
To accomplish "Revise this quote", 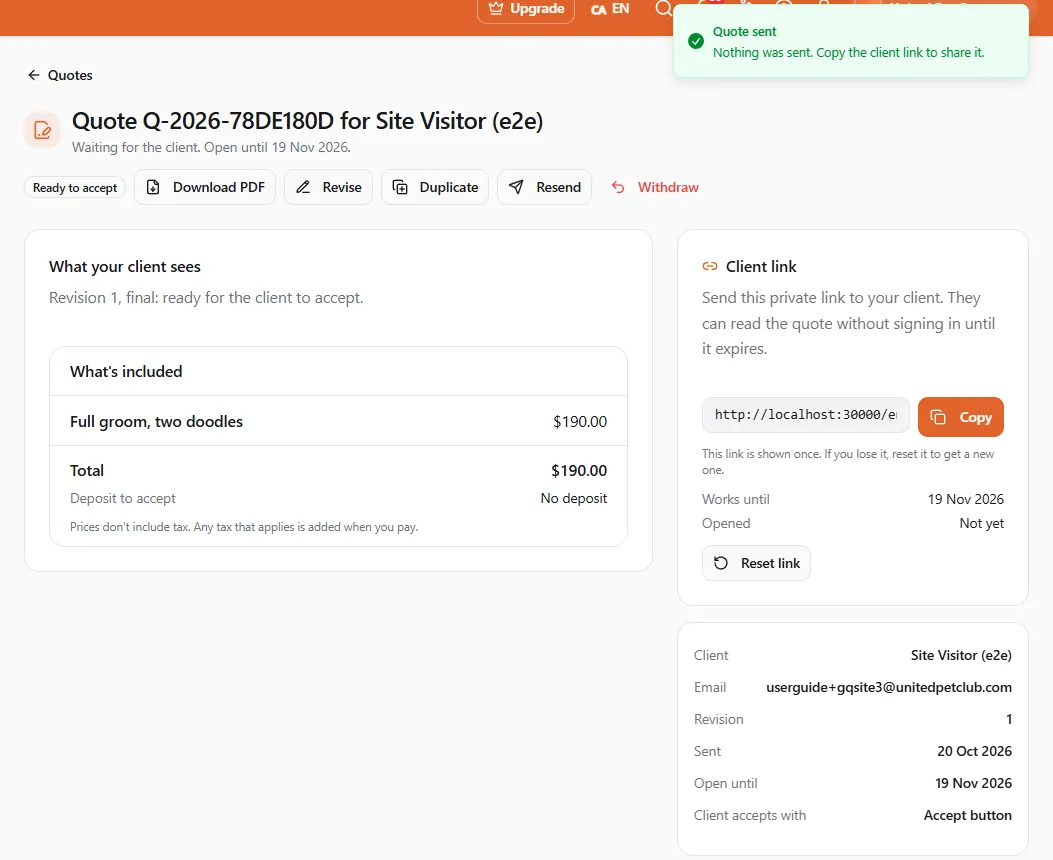I will pyautogui.click(x=328, y=187).
